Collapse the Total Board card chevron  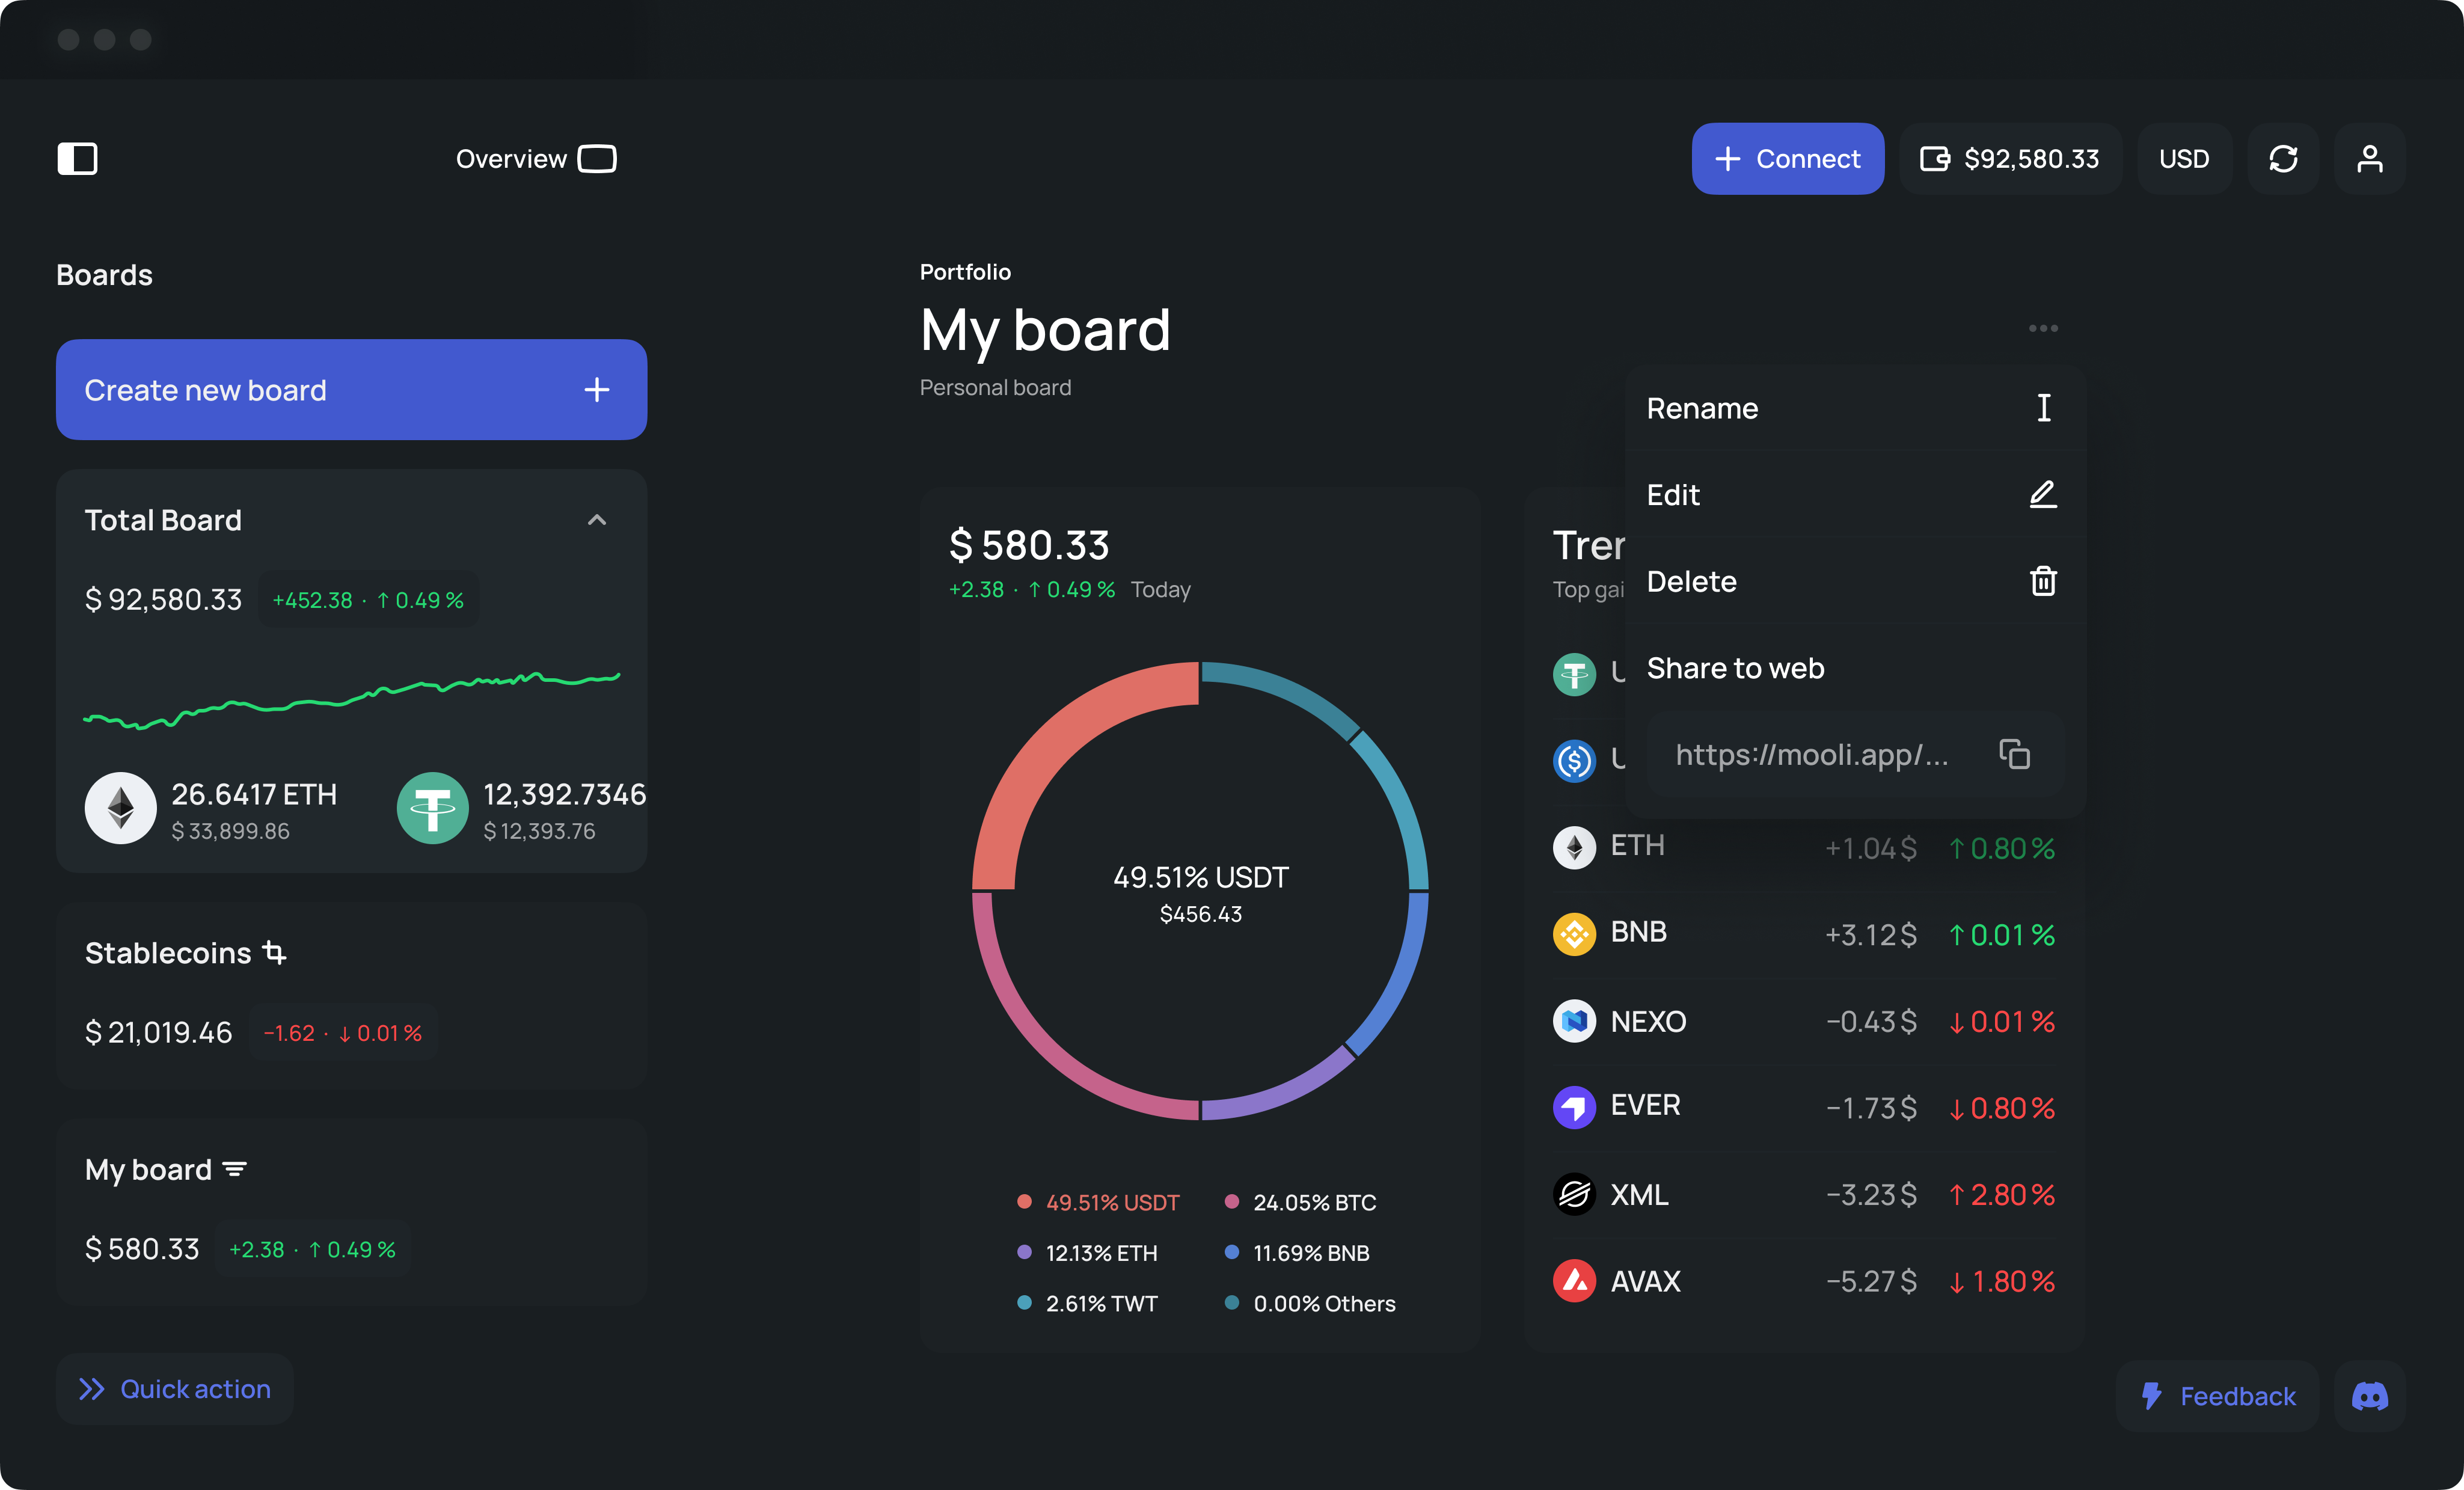pyautogui.click(x=597, y=520)
